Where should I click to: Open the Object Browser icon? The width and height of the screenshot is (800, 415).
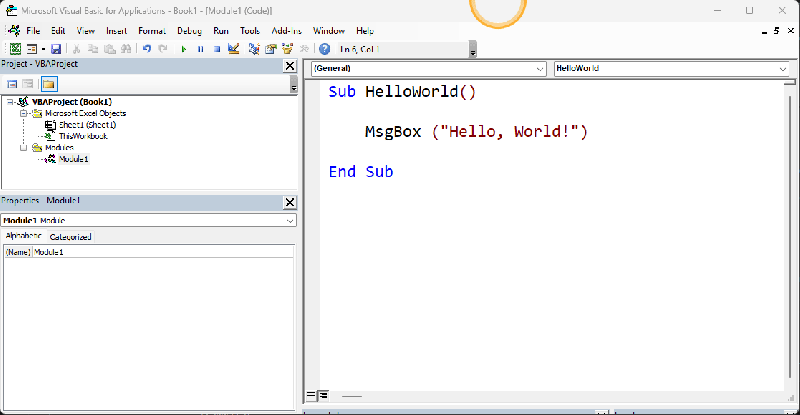(x=287, y=49)
